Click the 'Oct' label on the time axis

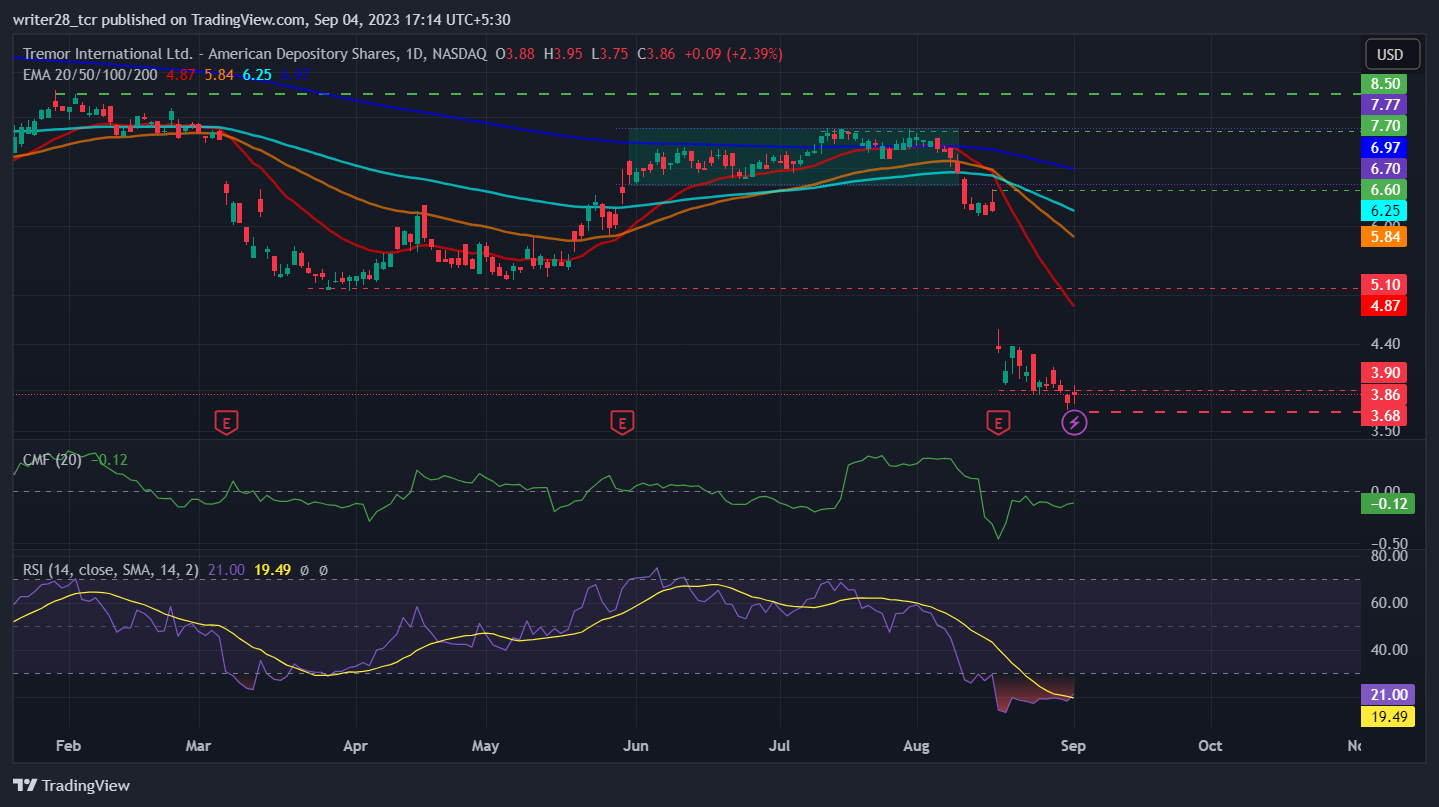1210,746
